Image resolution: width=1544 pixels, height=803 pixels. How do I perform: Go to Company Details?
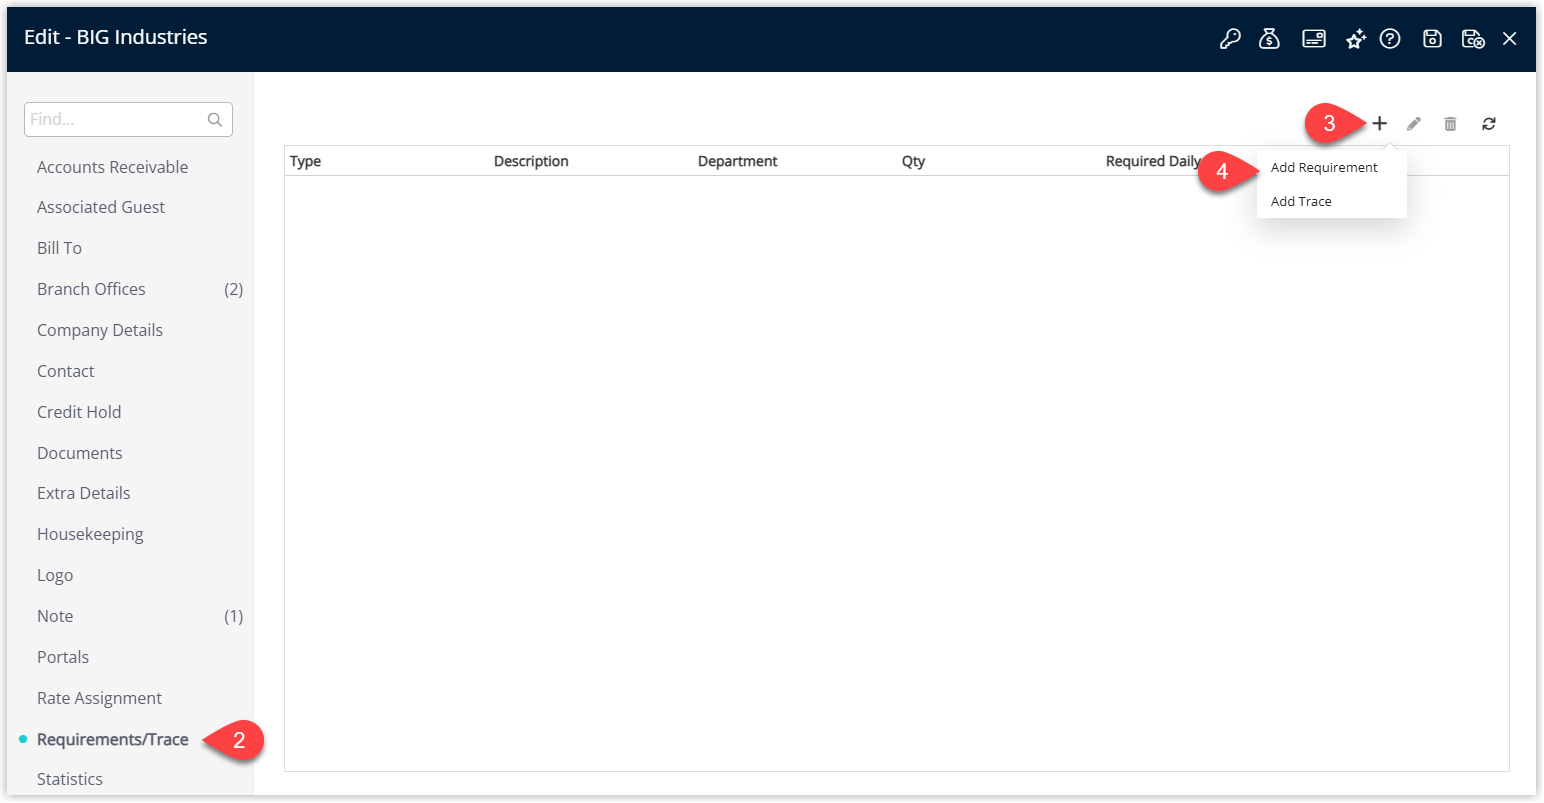100,330
